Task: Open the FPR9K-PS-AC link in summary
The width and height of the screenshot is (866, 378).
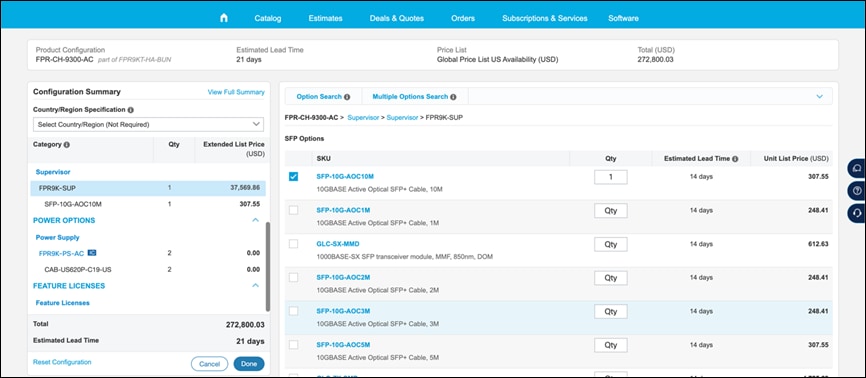Action: (x=61, y=253)
